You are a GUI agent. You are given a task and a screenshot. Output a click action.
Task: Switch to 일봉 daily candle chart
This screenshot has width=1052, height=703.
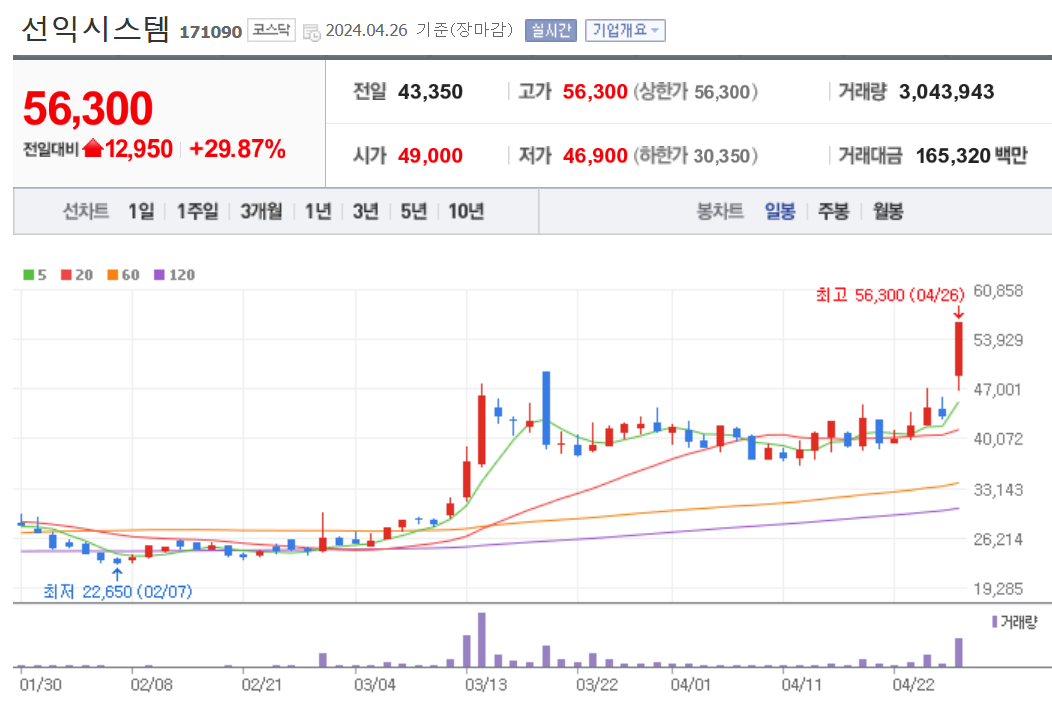[780, 211]
